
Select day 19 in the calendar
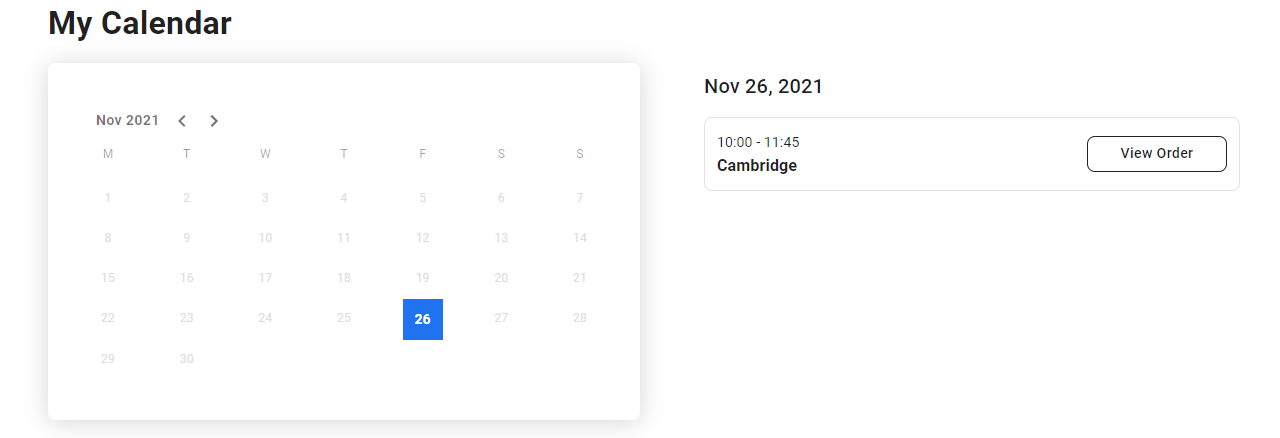pos(423,278)
